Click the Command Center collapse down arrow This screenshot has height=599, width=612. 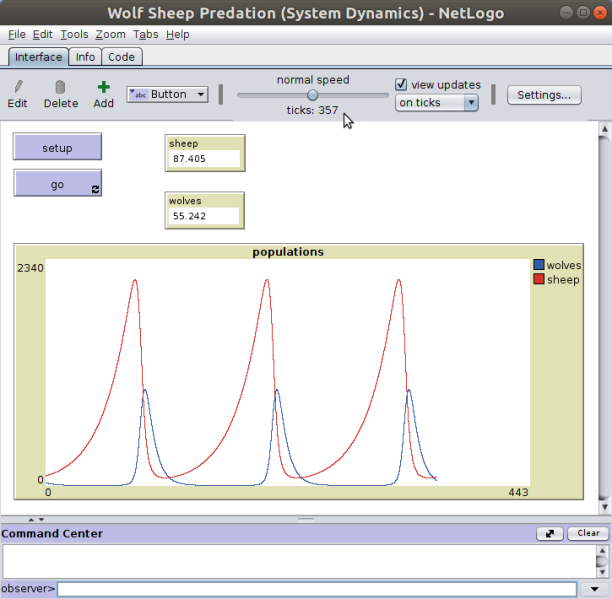click(x=41, y=519)
